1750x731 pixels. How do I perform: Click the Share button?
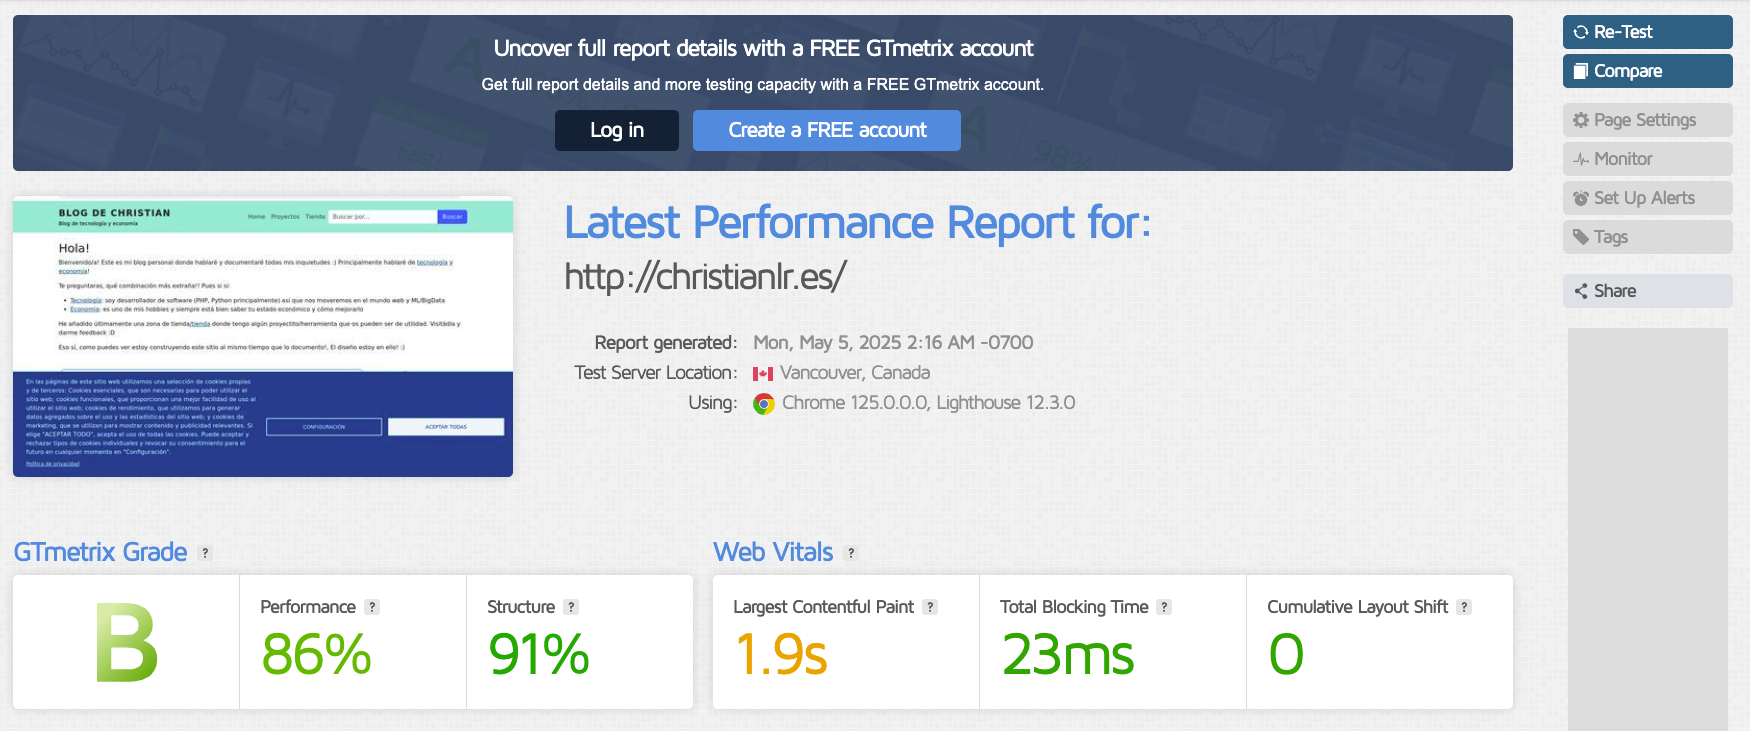pyautogui.click(x=1647, y=291)
